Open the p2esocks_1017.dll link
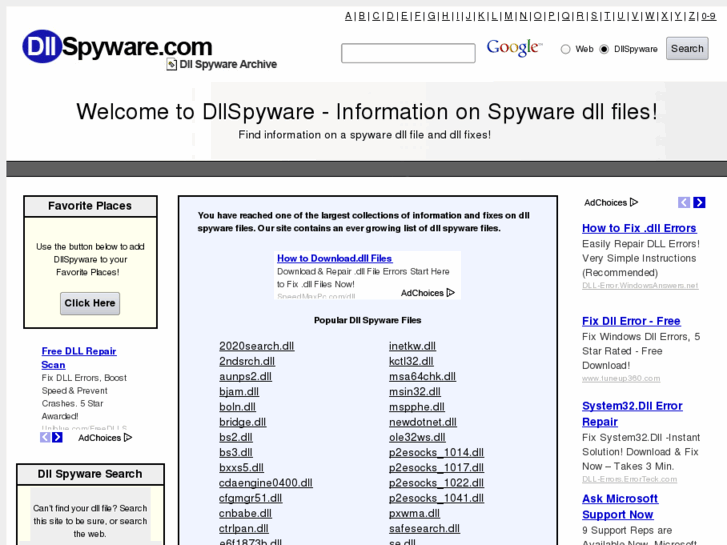 point(436,468)
